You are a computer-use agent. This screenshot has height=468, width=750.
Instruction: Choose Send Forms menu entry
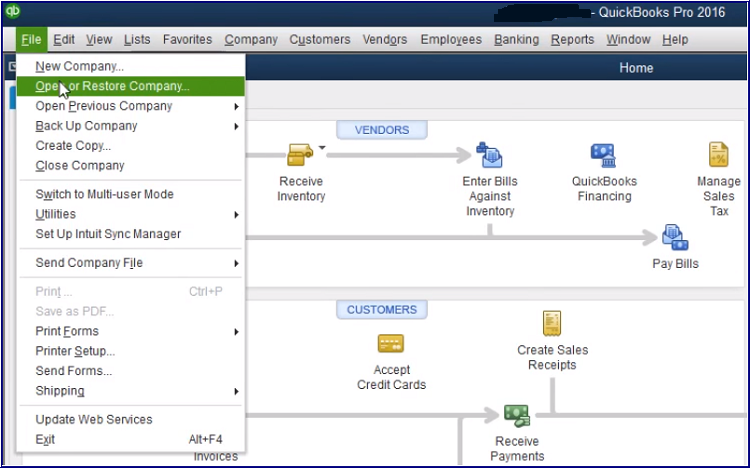pyautogui.click(x=131, y=371)
